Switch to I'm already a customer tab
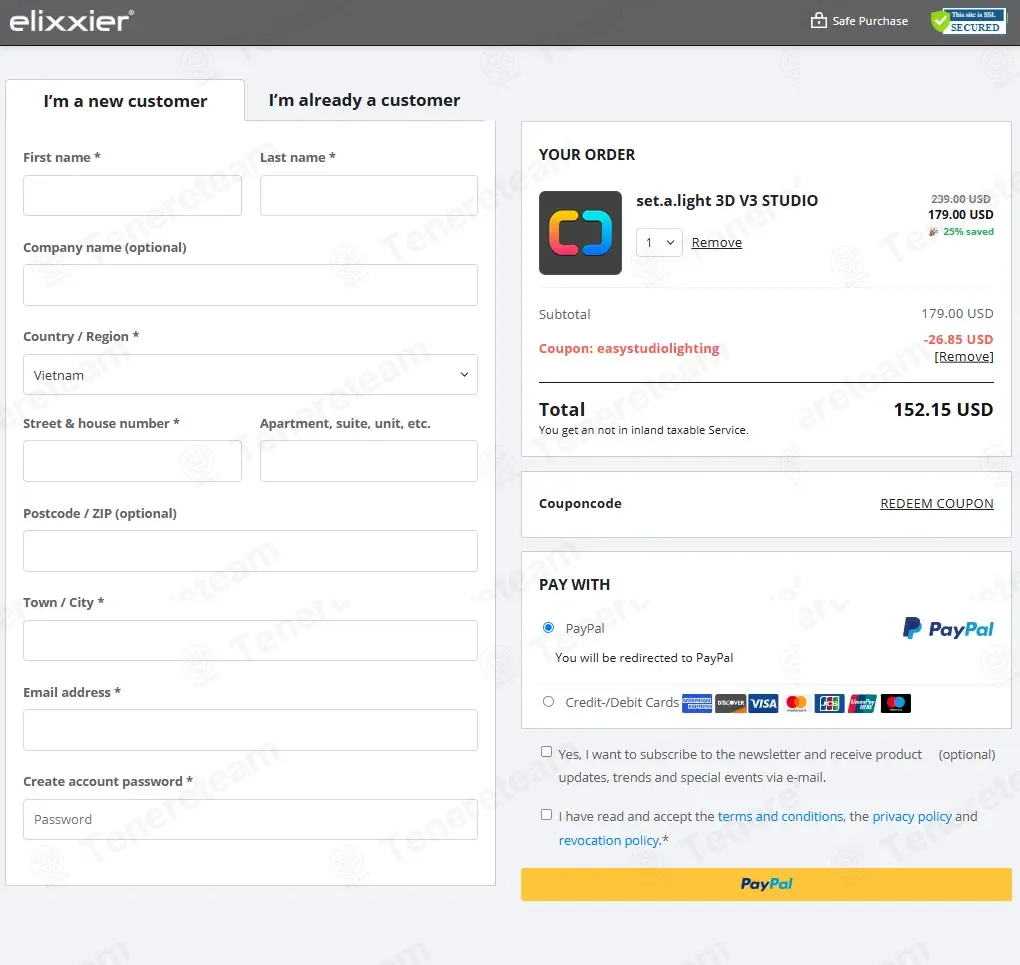 [x=364, y=100]
